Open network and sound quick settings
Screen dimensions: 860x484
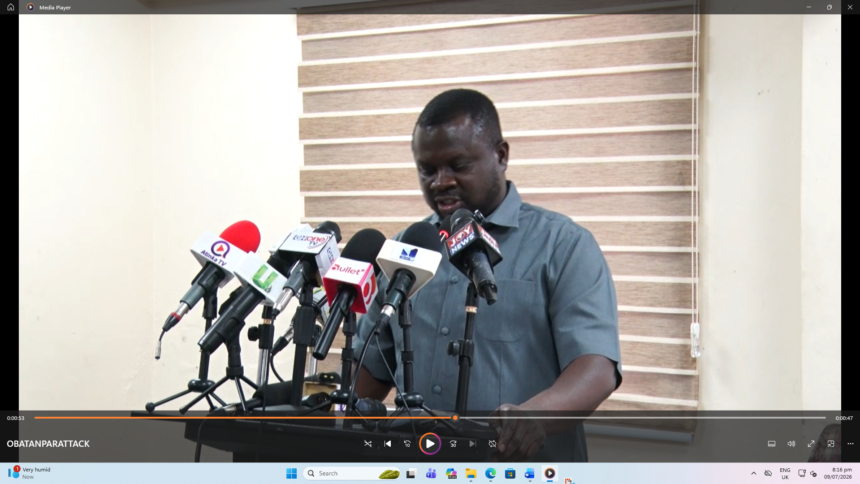tap(807, 473)
